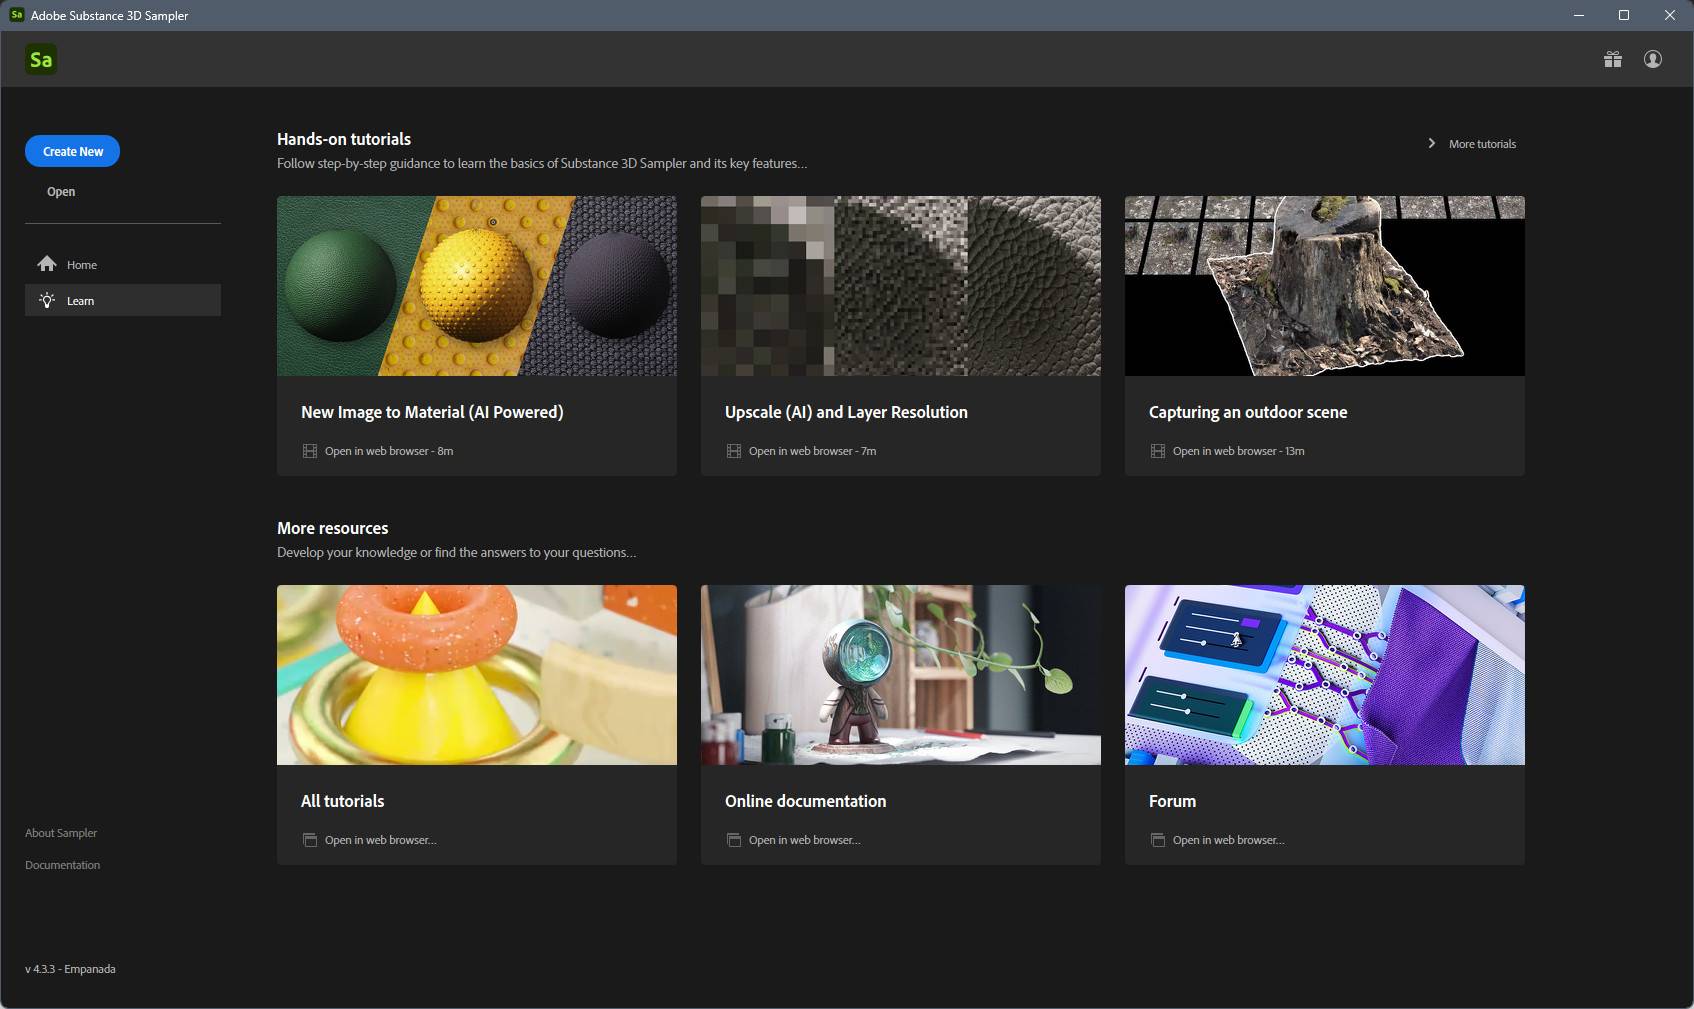The width and height of the screenshot is (1694, 1009).
Task: Click 'Open in web browser - 13m' text
Action: point(1238,451)
